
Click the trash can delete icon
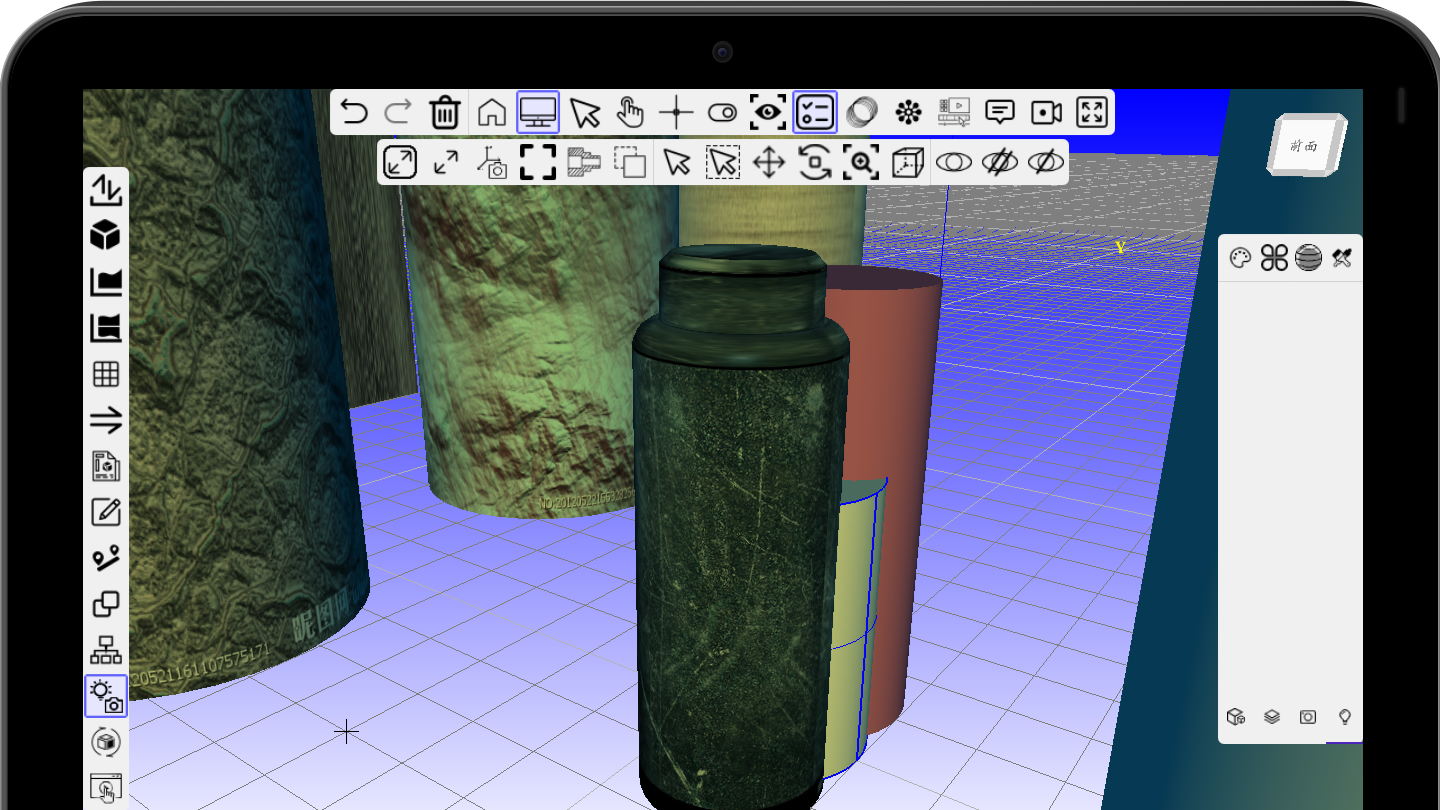(444, 112)
